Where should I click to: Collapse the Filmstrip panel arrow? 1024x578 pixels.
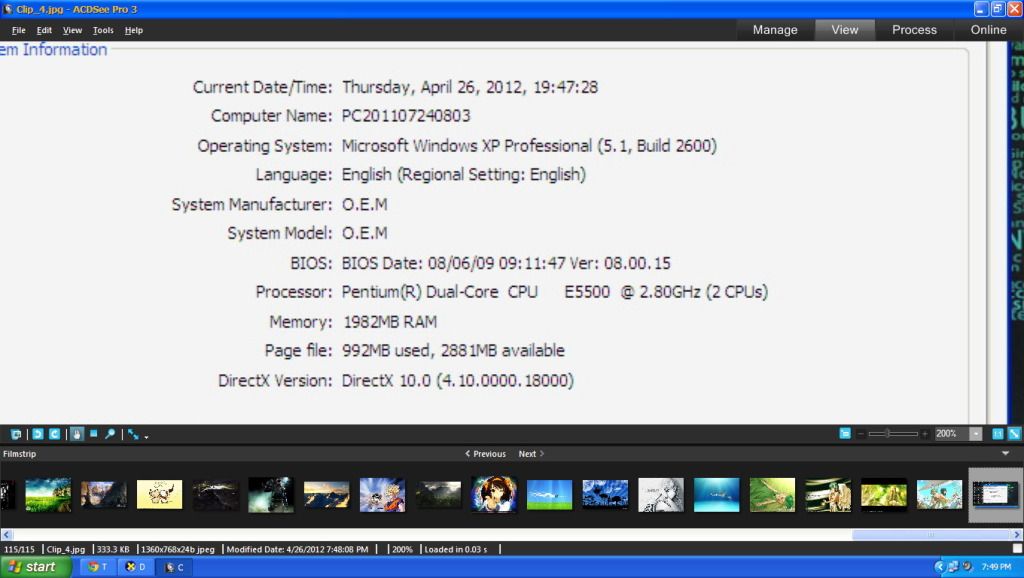coord(1006,453)
